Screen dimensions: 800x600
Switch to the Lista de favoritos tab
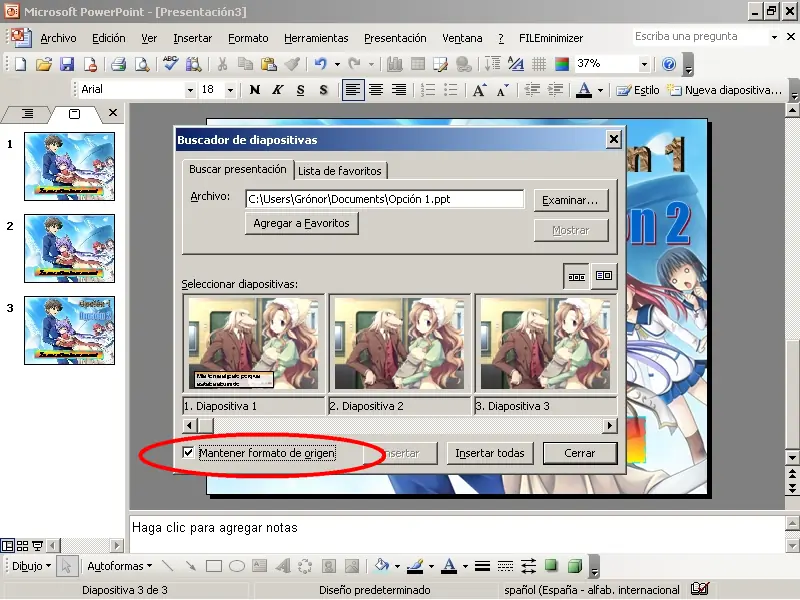pos(341,171)
